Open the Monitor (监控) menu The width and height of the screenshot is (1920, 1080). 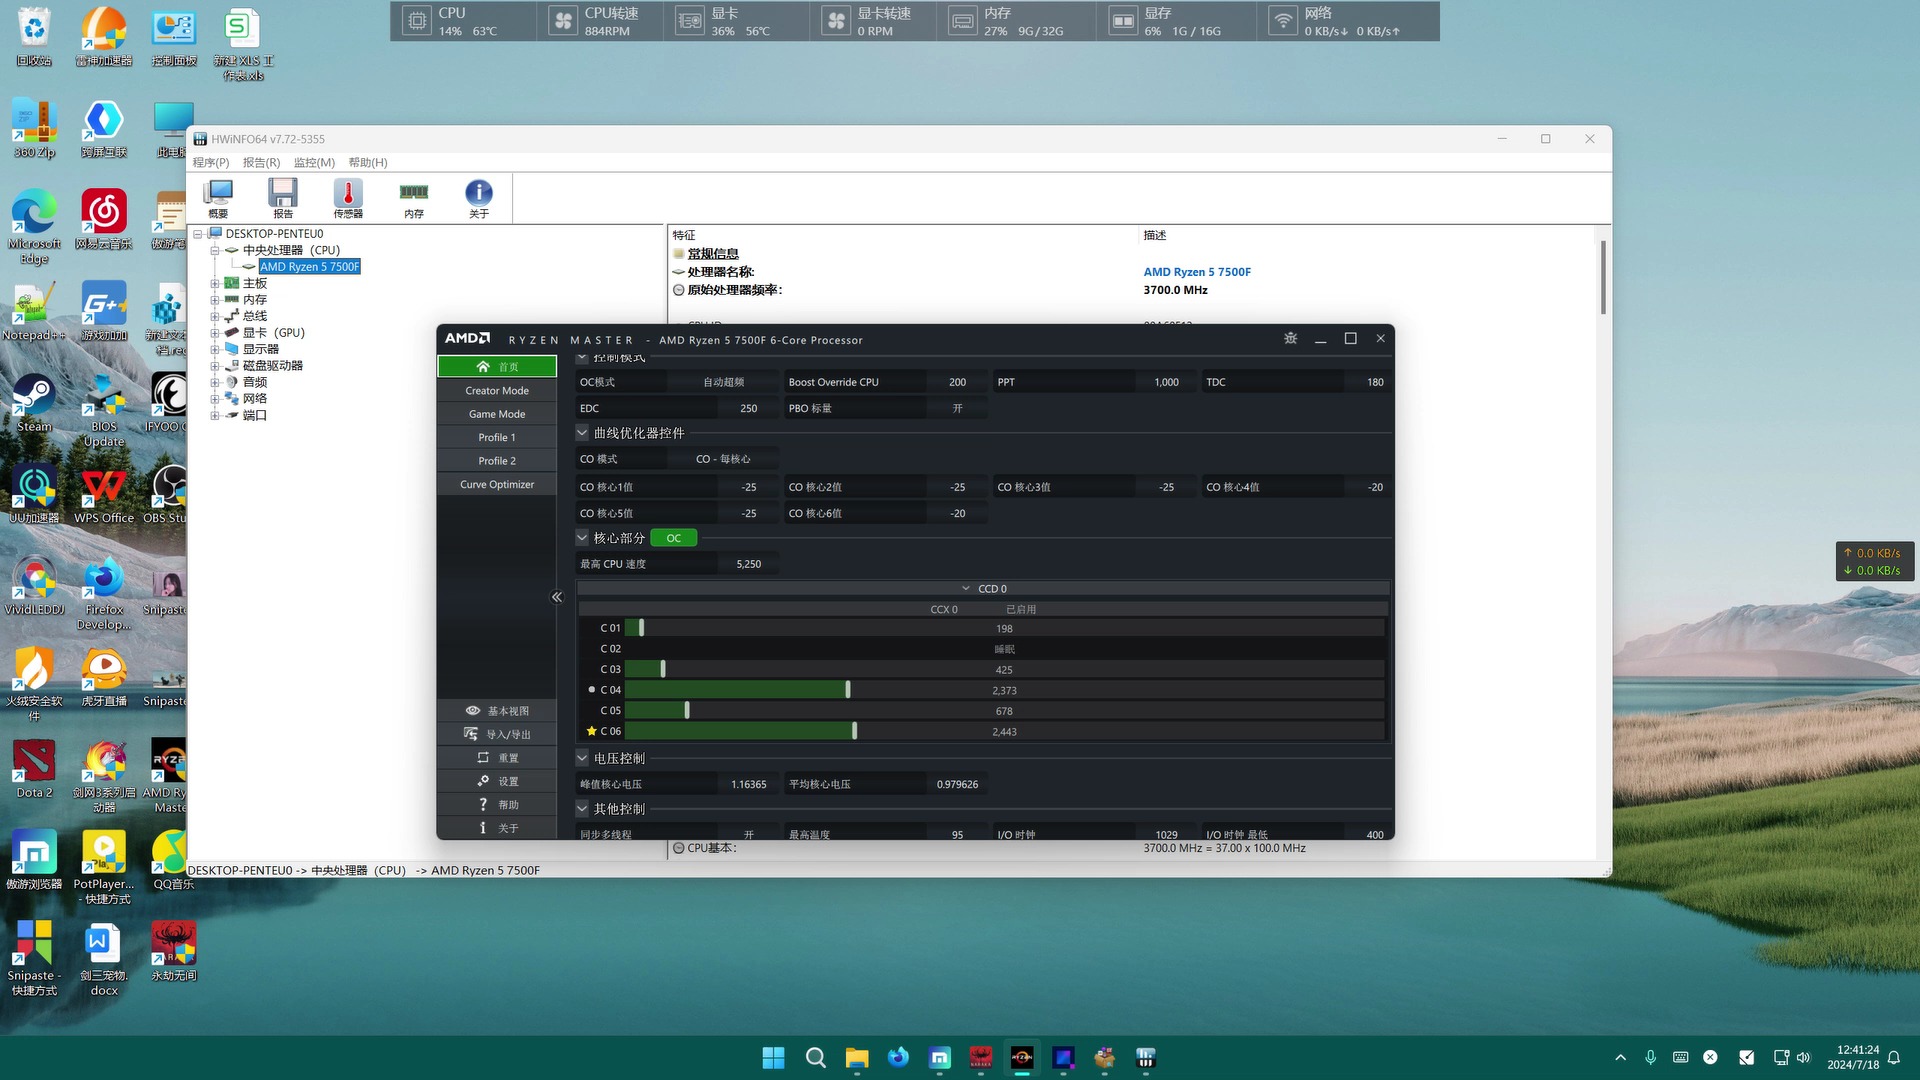tap(313, 162)
